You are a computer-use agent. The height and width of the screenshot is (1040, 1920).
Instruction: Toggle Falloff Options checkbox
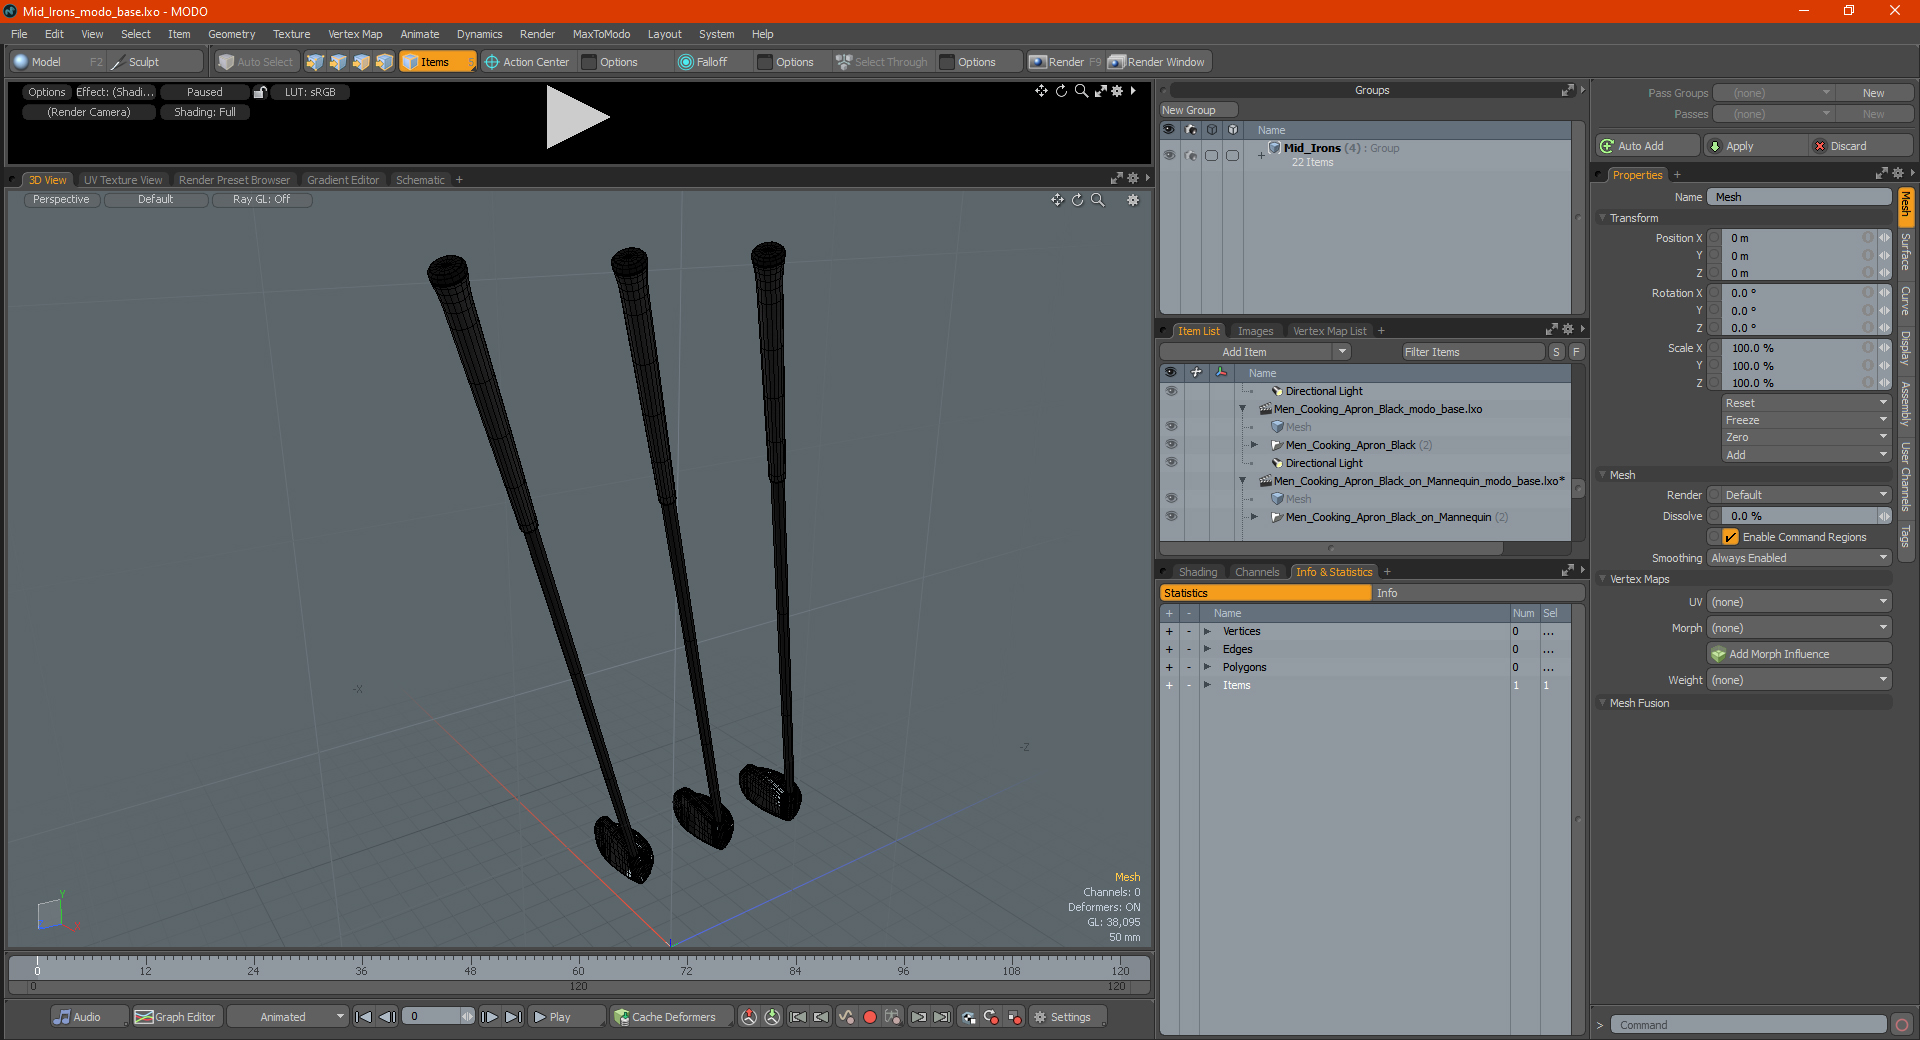pyautogui.click(x=765, y=62)
